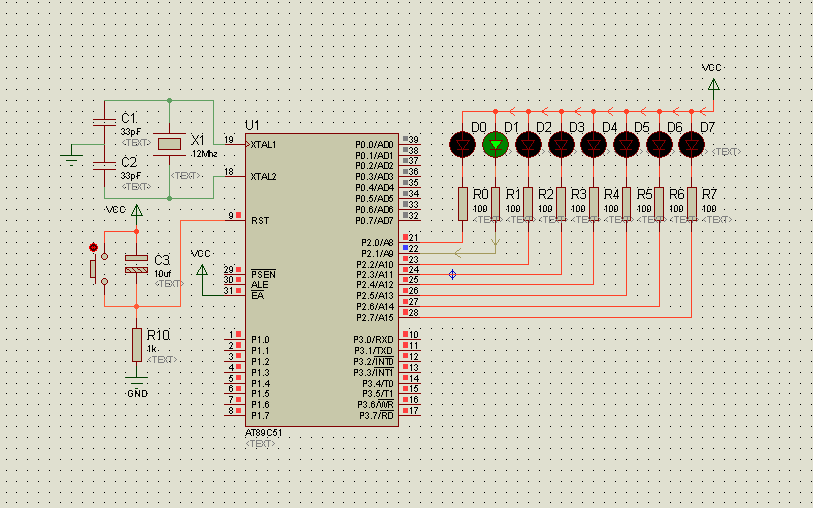
Task: Select capacitor C2 33pF
Action: (x=104, y=166)
